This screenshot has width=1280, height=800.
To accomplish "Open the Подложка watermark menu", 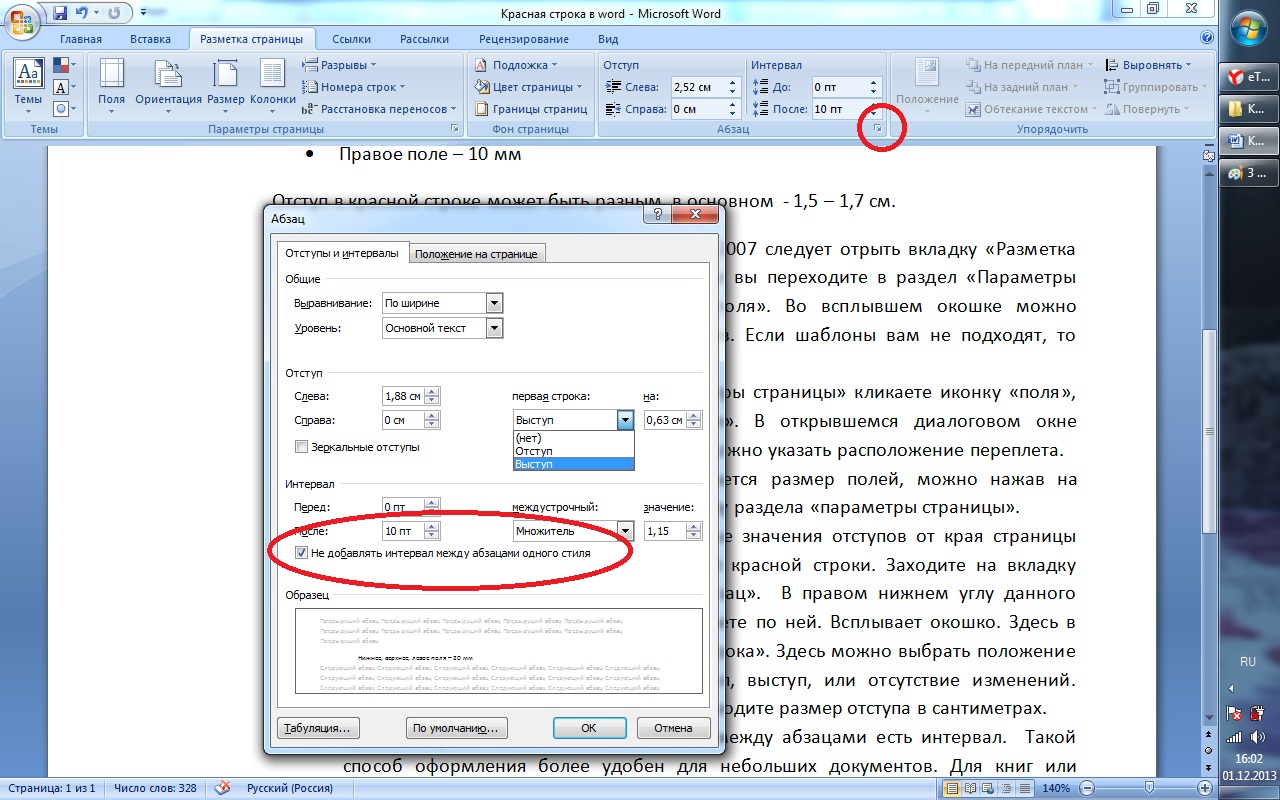I will point(514,65).
